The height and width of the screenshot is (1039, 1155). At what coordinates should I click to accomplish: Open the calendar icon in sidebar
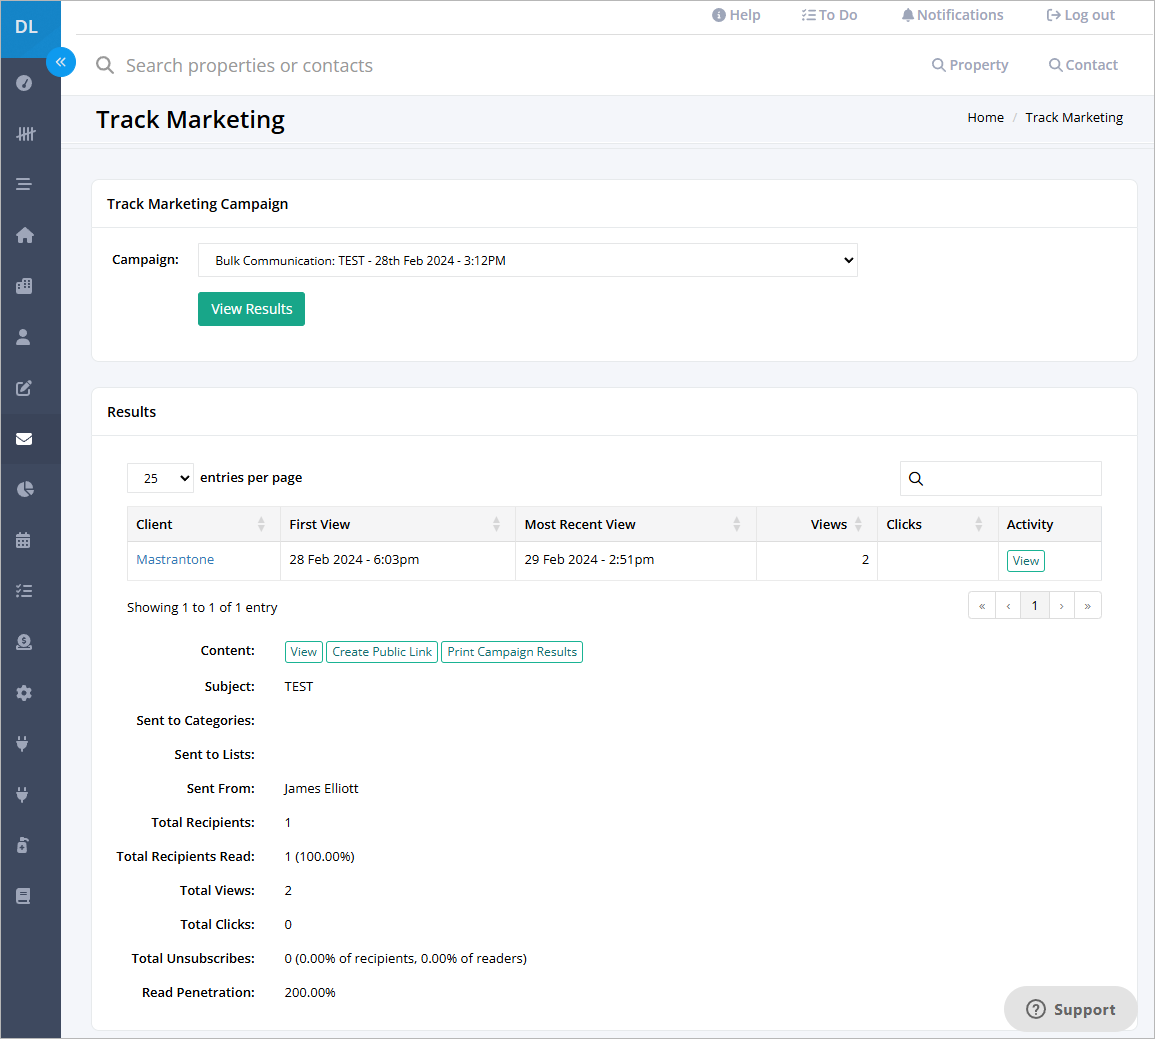(x=24, y=540)
